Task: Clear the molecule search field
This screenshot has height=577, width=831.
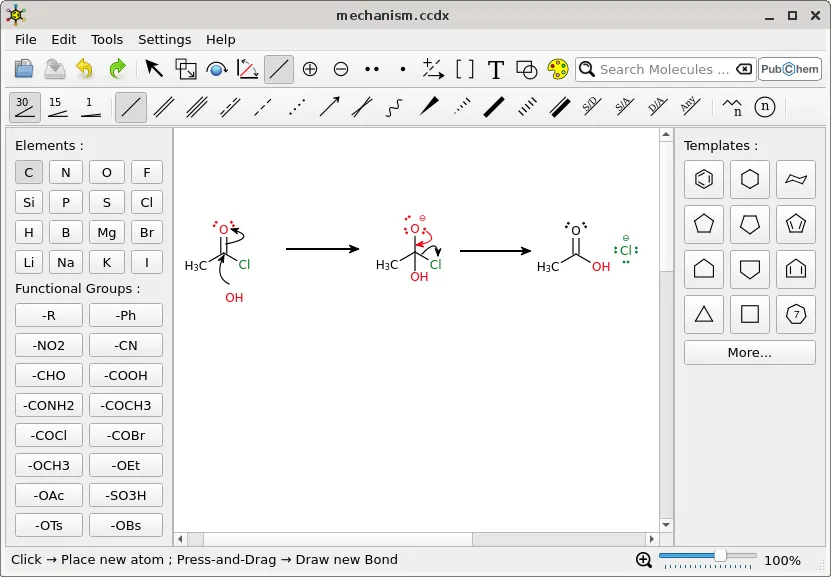Action: [x=744, y=69]
